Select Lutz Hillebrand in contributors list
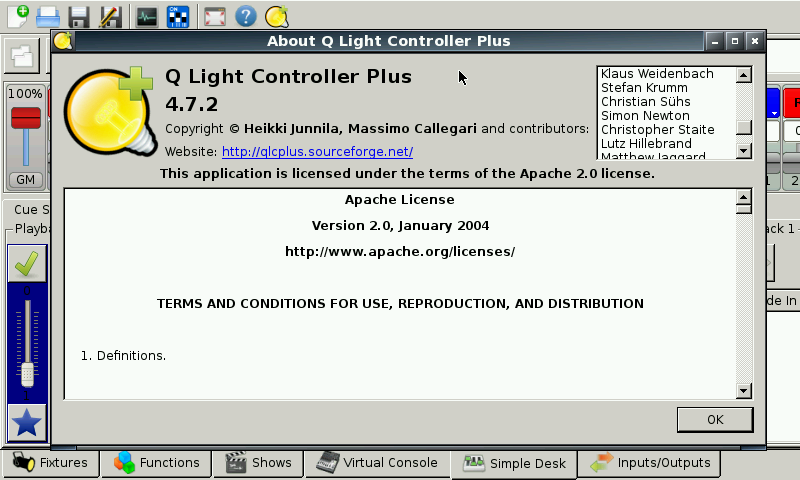Image resolution: width=800 pixels, height=480 pixels. 646,143
